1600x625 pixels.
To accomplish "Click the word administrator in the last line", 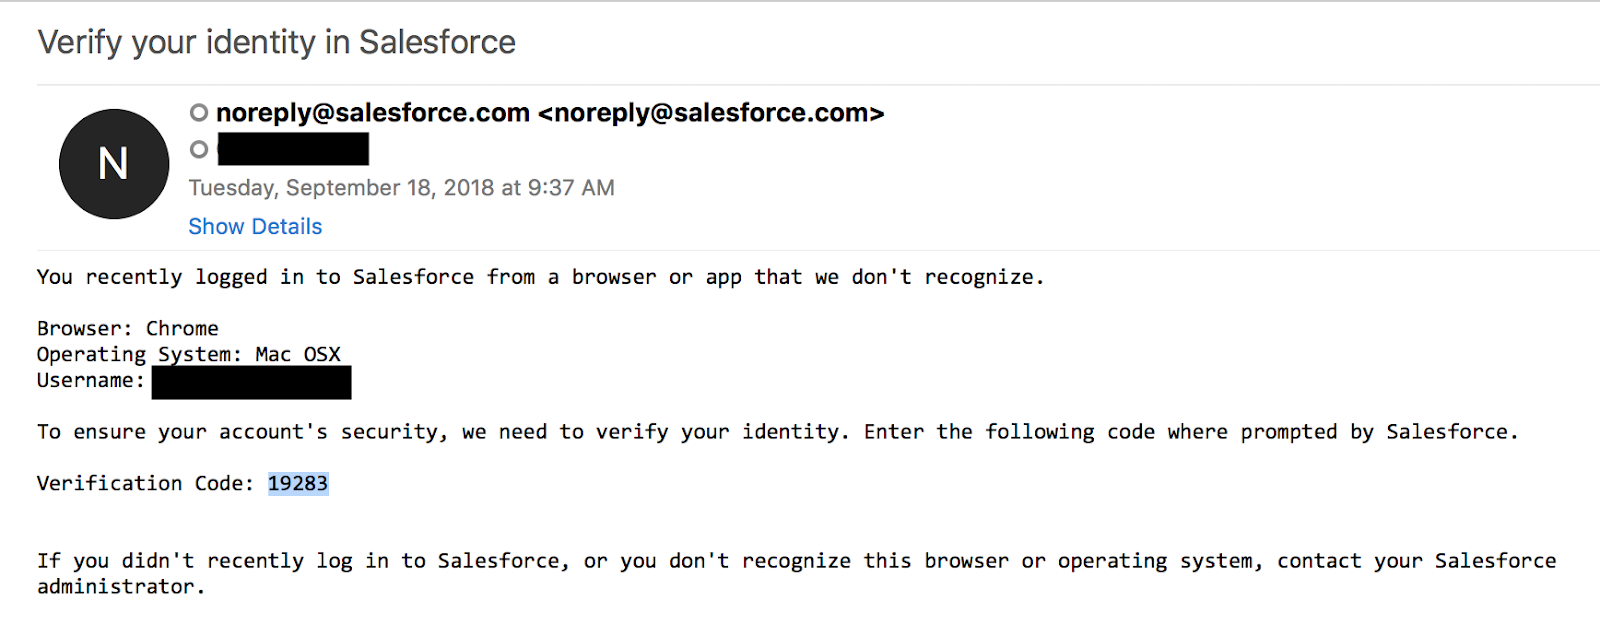I will [115, 587].
